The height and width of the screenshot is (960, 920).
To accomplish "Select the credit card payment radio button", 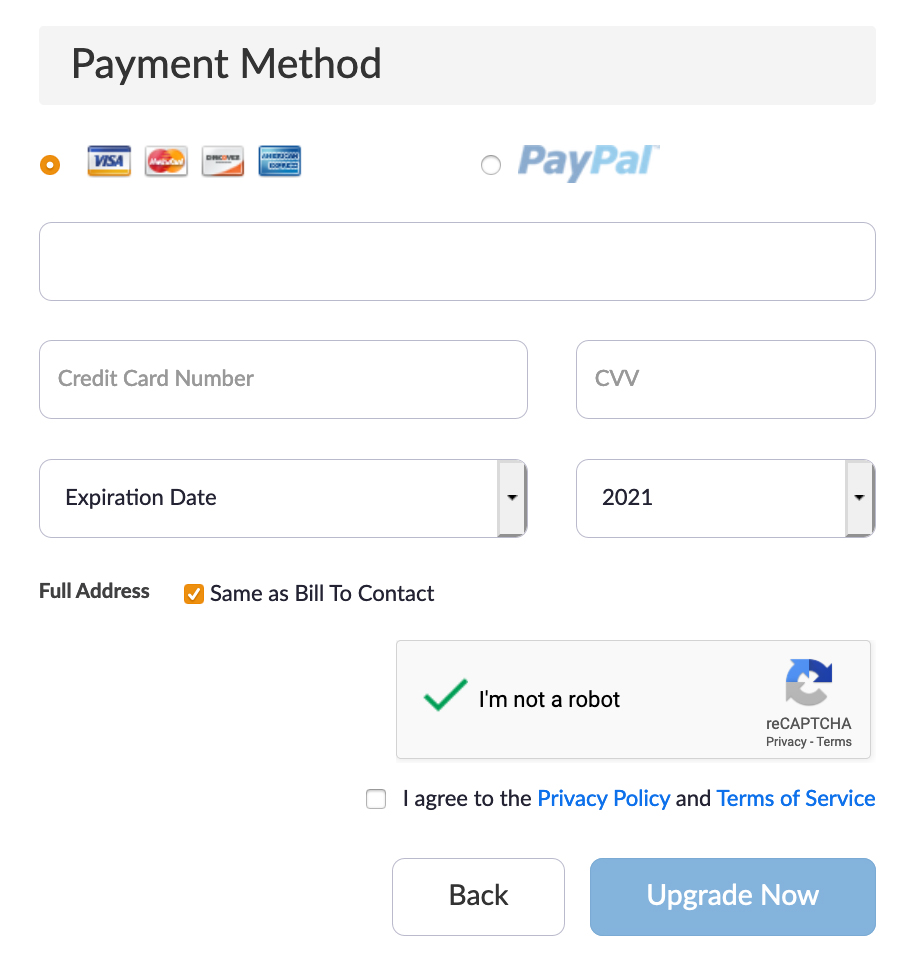I will tap(50, 165).
